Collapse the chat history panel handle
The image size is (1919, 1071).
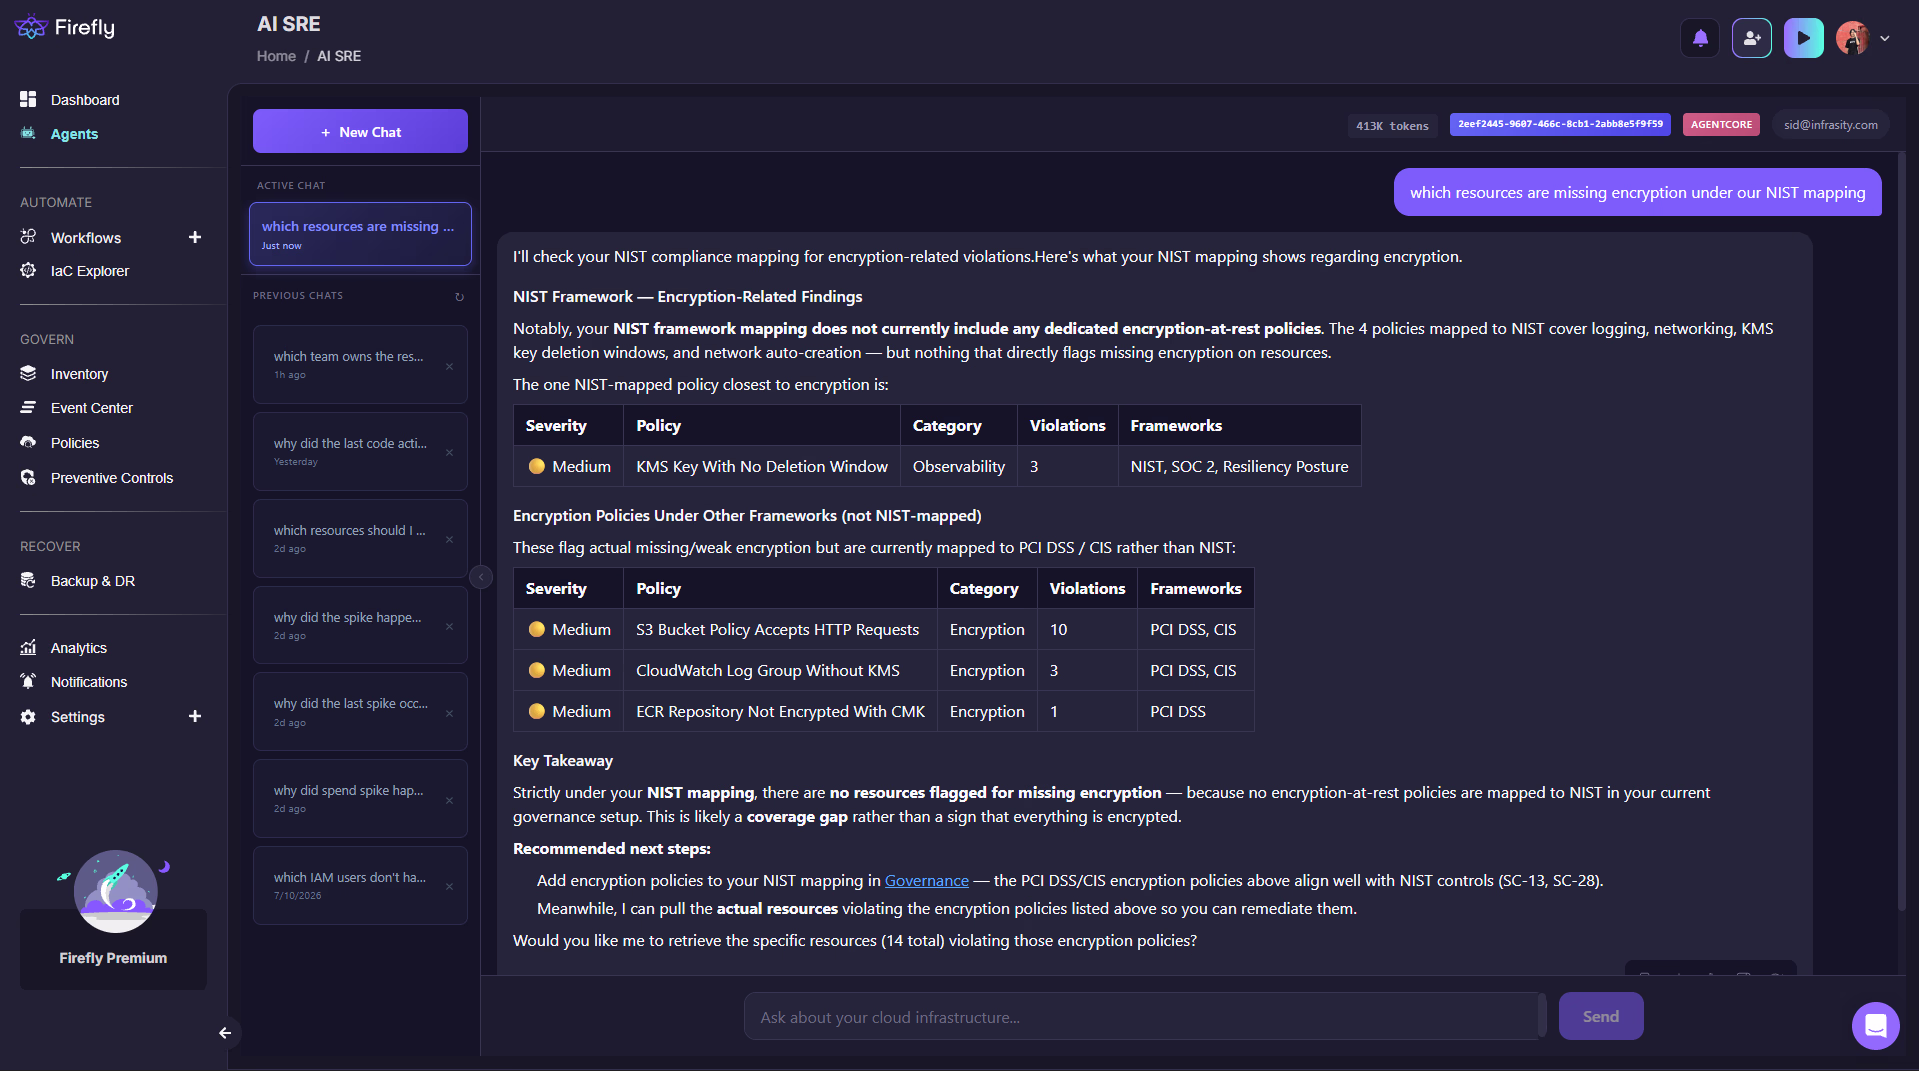(x=481, y=577)
